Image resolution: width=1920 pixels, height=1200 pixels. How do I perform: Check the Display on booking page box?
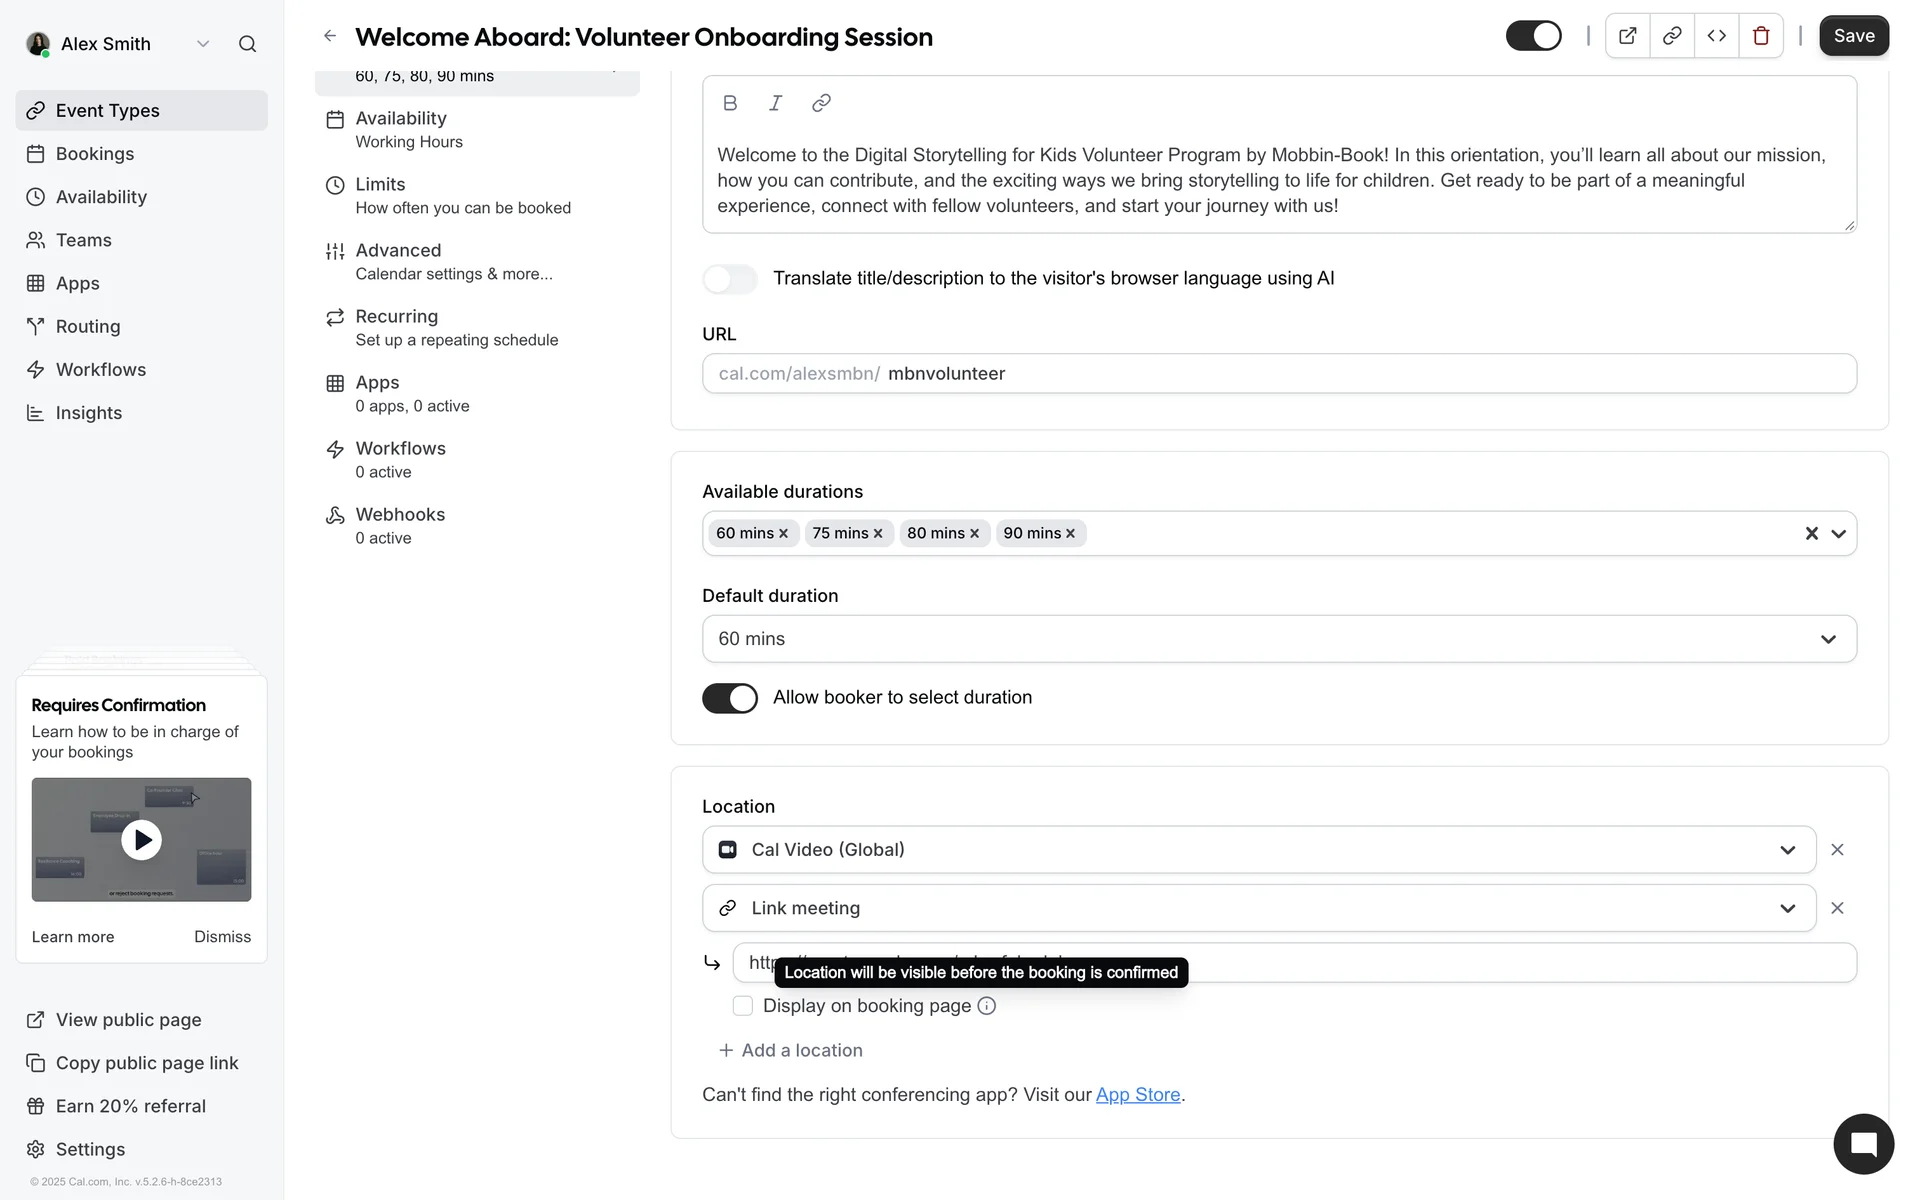pyautogui.click(x=743, y=1006)
